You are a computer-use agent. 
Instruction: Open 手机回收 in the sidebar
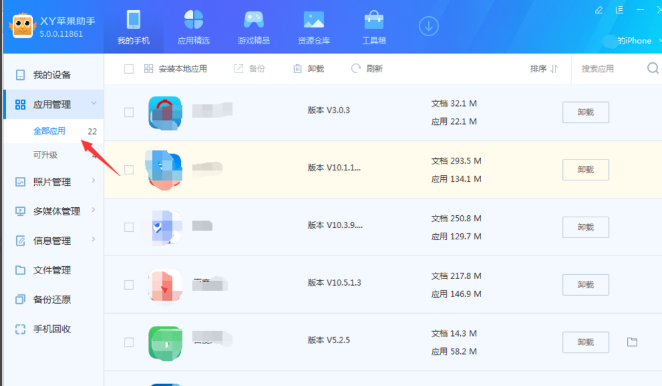[x=53, y=329]
